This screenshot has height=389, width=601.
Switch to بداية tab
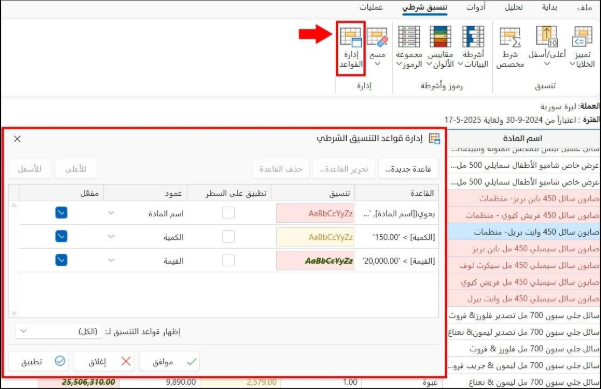point(550,7)
